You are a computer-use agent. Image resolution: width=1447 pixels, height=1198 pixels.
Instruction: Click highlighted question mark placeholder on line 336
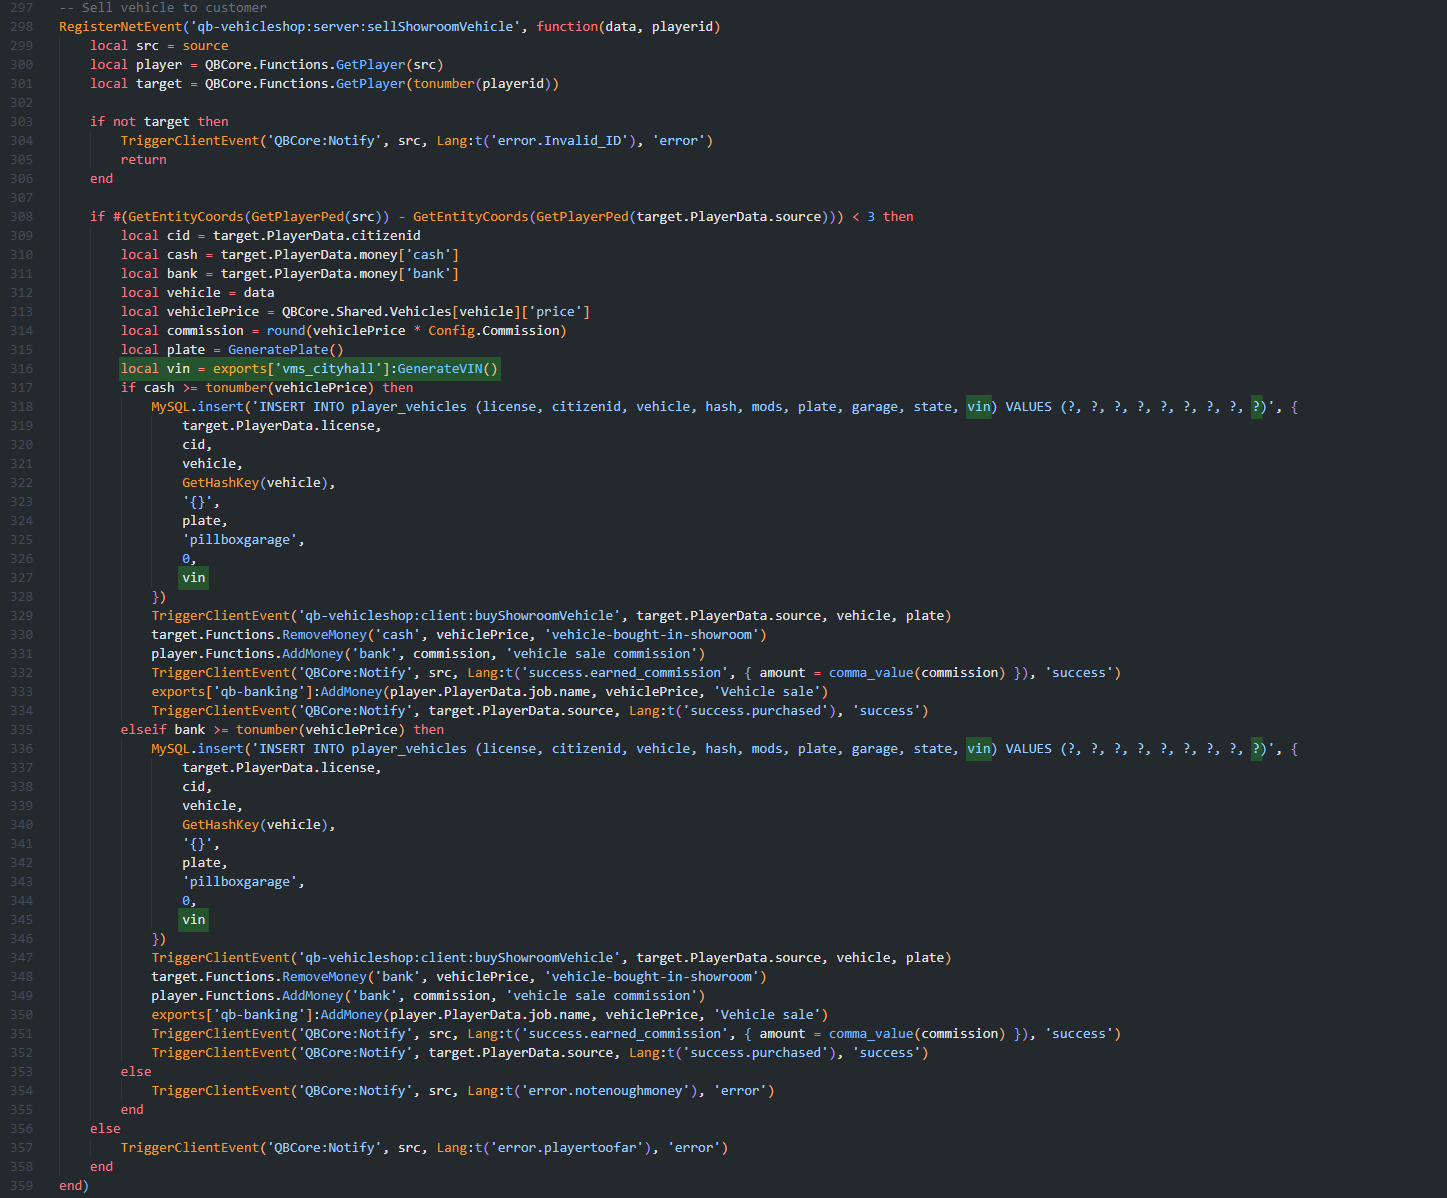pyautogui.click(x=1258, y=749)
